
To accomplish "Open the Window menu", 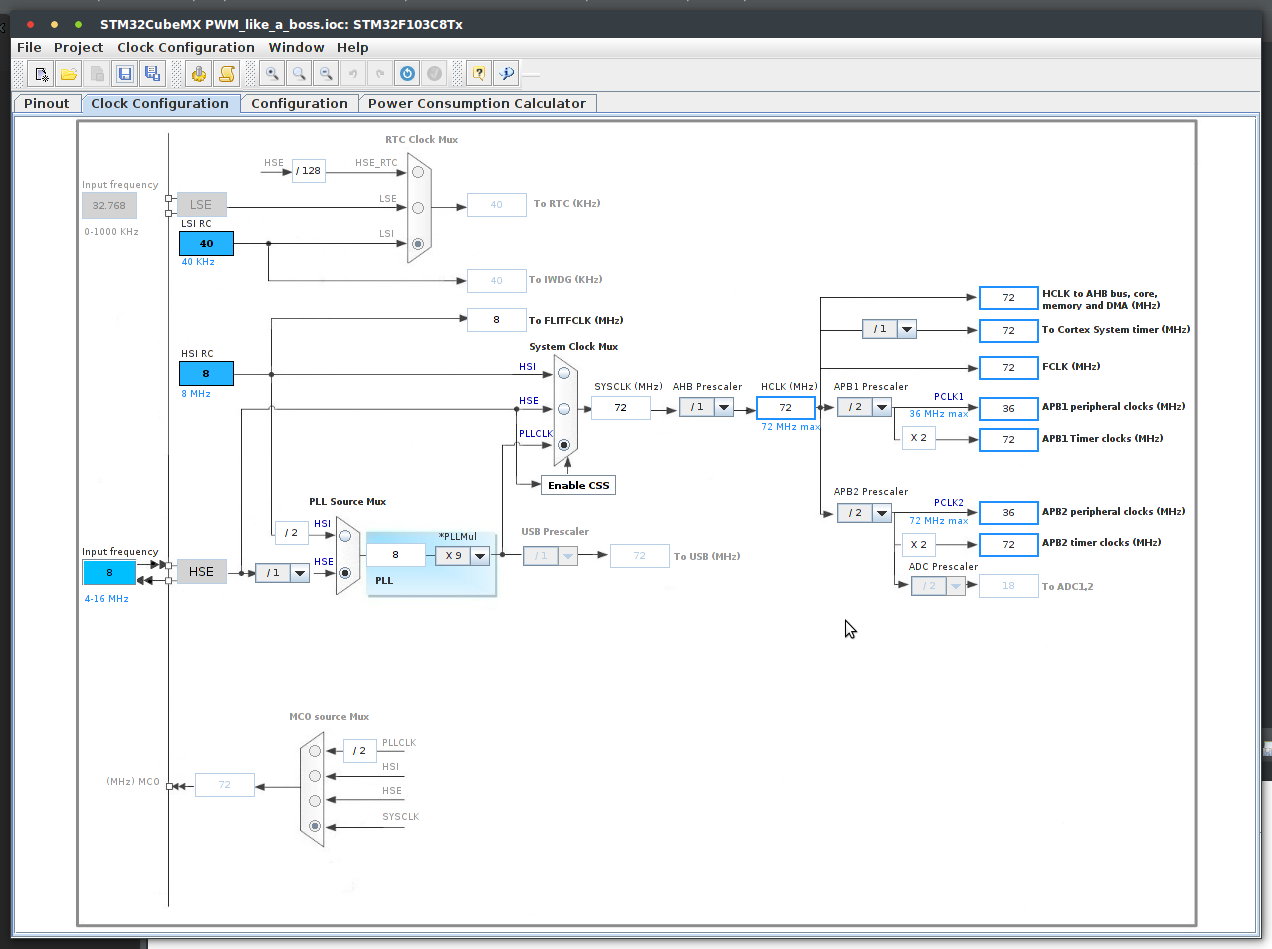I will (x=296, y=47).
